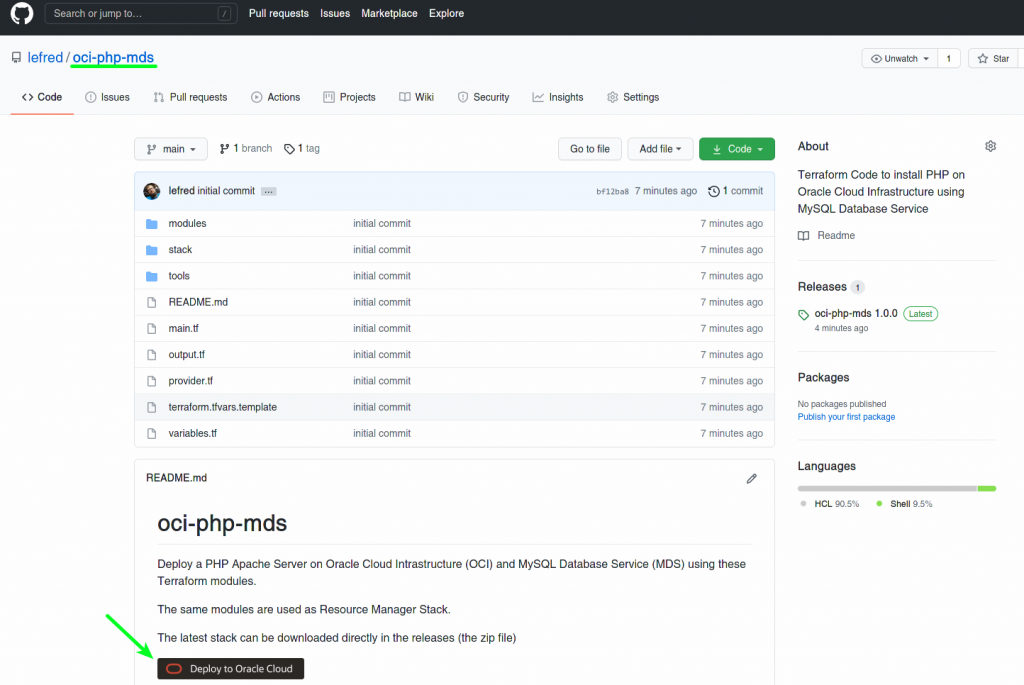Open the lefred owner link
The width and height of the screenshot is (1024, 685).
pyautogui.click(x=45, y=57)
